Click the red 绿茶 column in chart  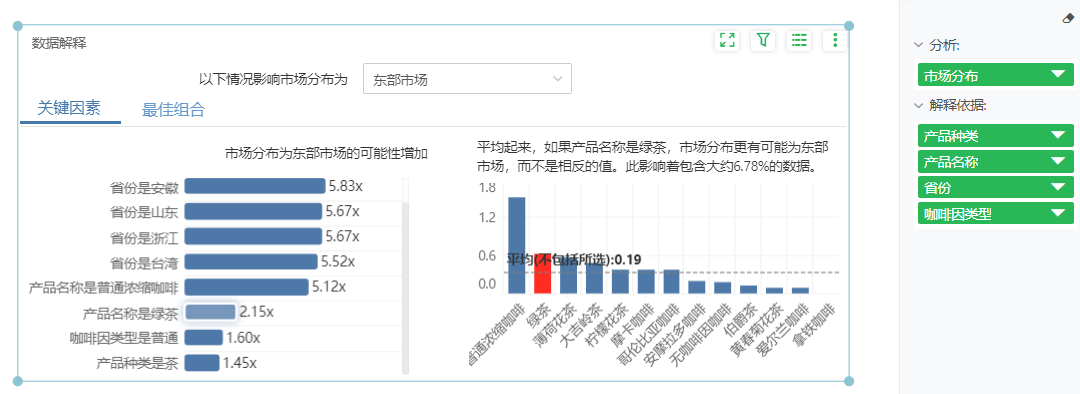point(542,273)
